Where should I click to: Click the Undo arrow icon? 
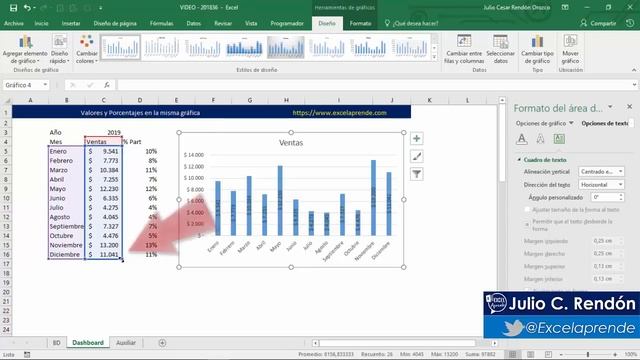tap(27, 8)
